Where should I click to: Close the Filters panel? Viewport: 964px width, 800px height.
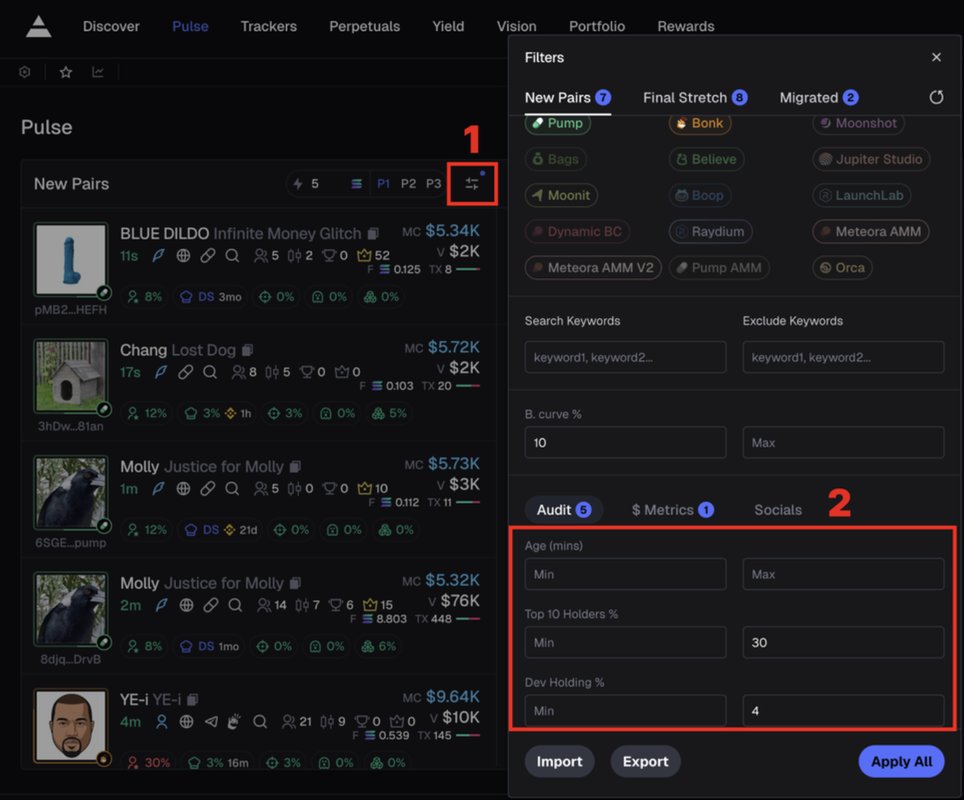[936, 57]
